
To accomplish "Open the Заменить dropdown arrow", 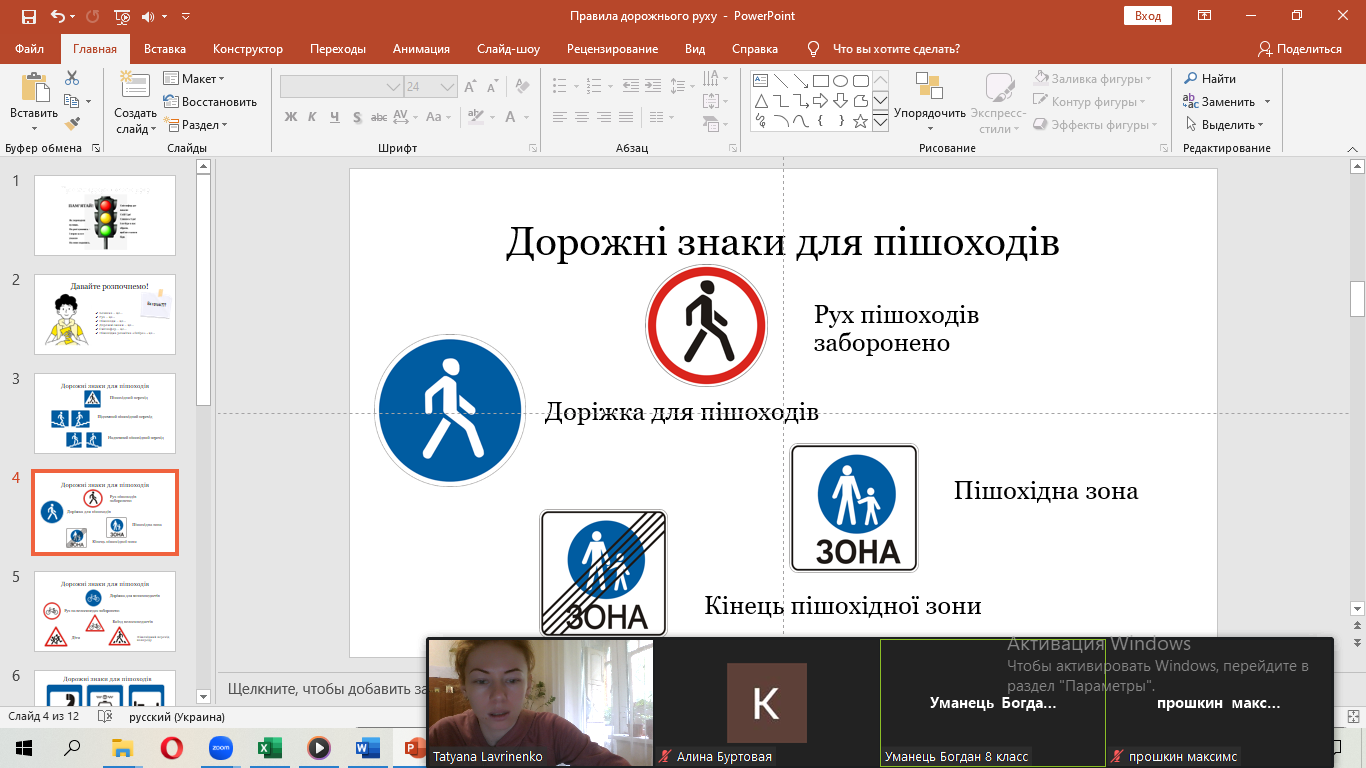I will tap(1267, 102).
